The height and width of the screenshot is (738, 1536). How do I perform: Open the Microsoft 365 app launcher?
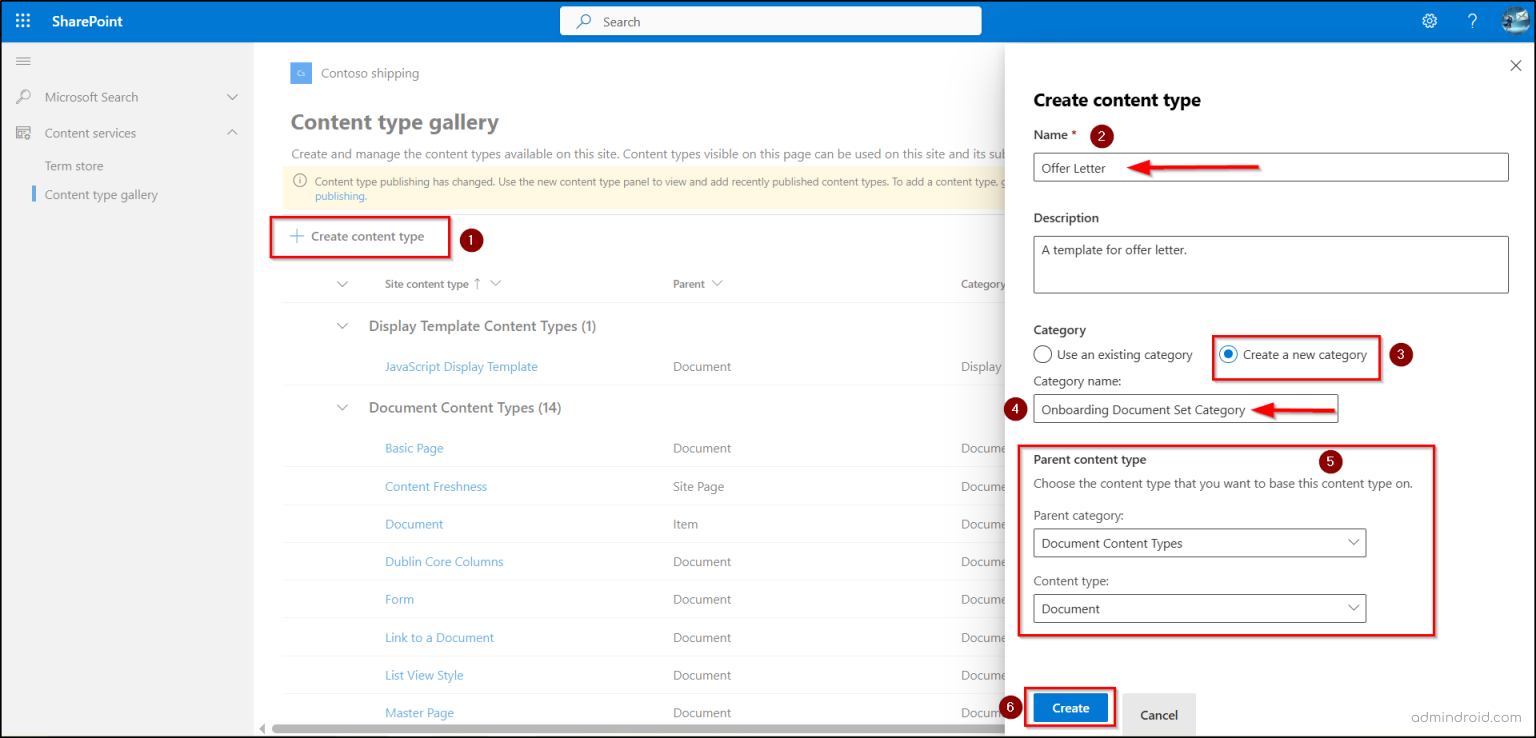(x=22, y=20)
